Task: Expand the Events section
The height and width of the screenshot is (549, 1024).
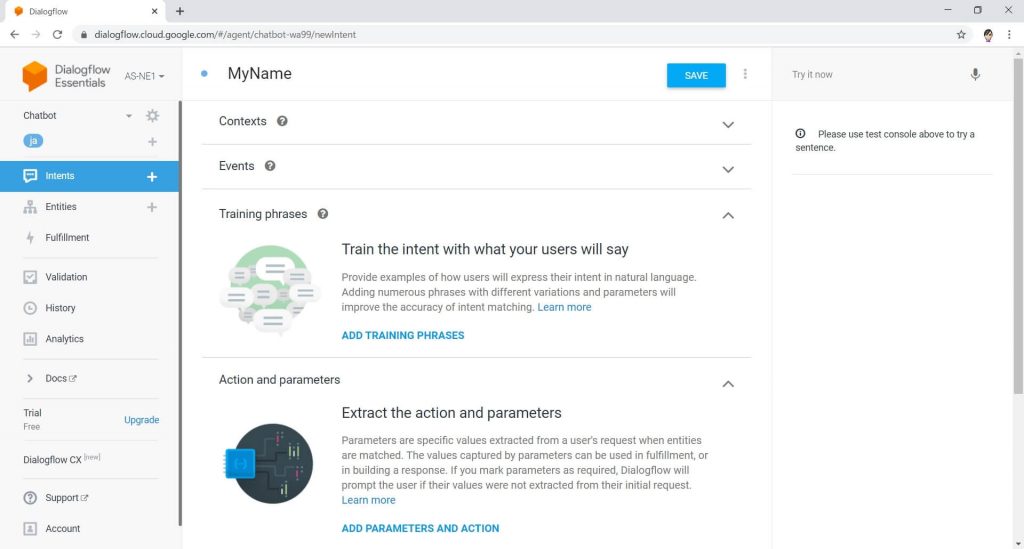Action: pyautogui.click(x=728, y=169)
